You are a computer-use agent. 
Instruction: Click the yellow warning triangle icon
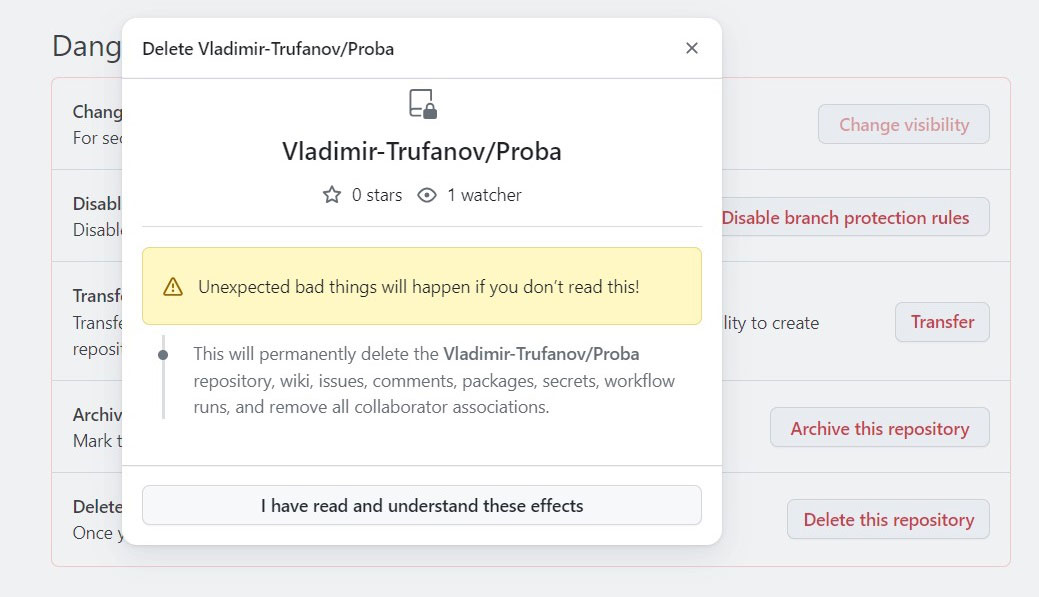(173, 287)
